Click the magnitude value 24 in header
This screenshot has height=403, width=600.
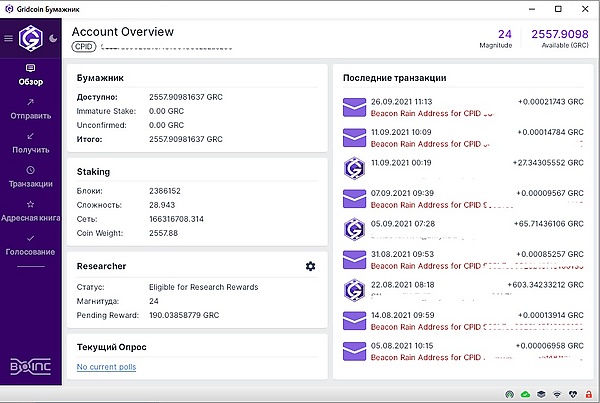pos(505,34)
